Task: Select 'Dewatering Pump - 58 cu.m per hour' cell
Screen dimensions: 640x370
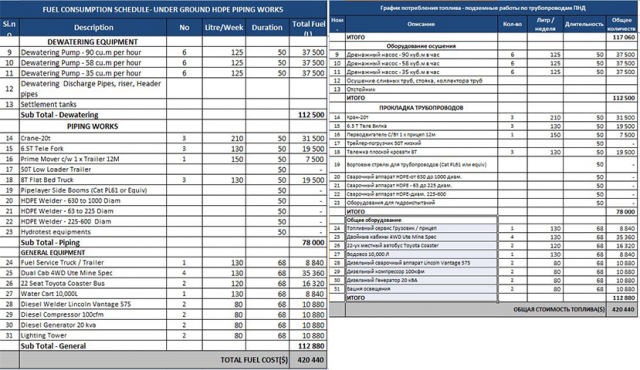Action: (93, 62)
